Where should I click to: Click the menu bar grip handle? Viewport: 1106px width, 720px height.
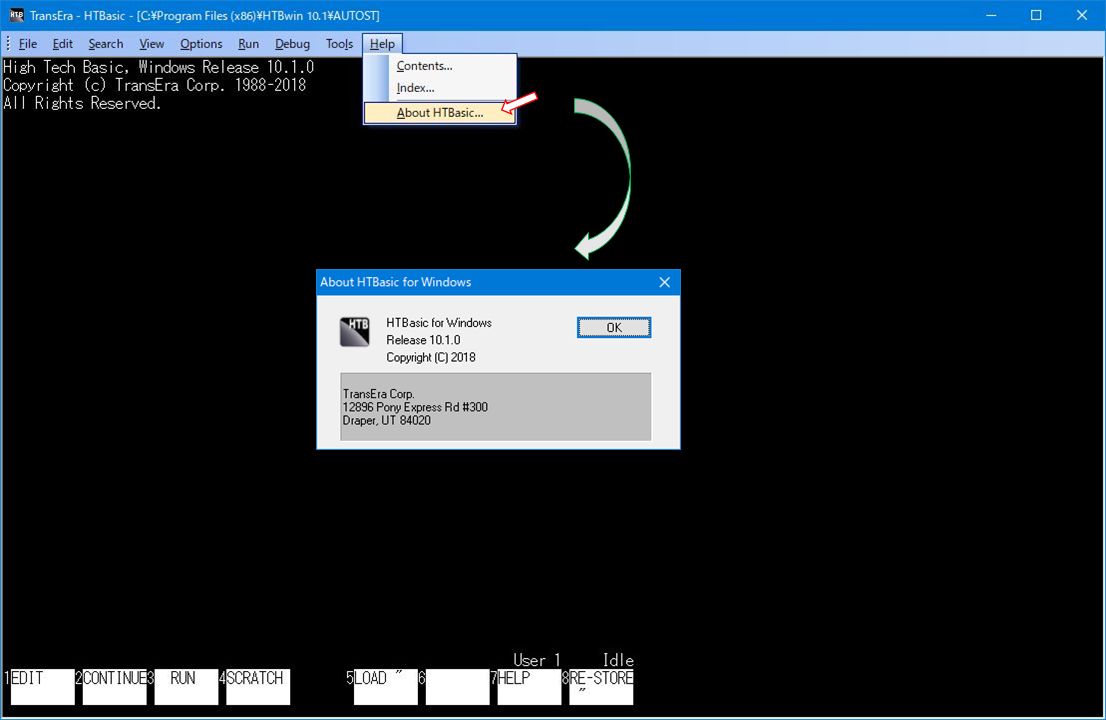(8, 44)
